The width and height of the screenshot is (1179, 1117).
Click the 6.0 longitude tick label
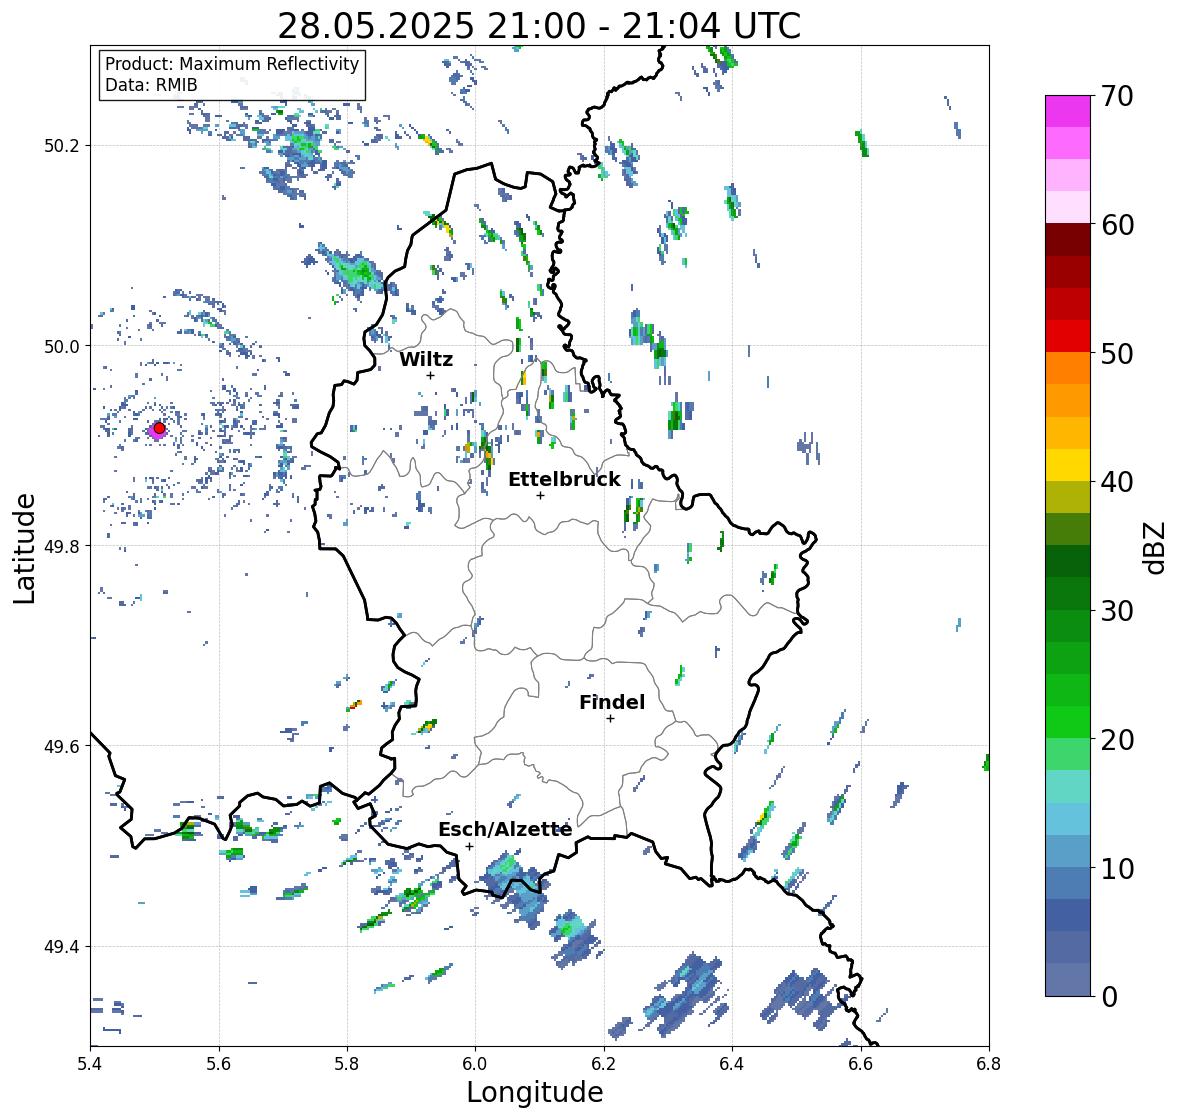coord(475,1063)
